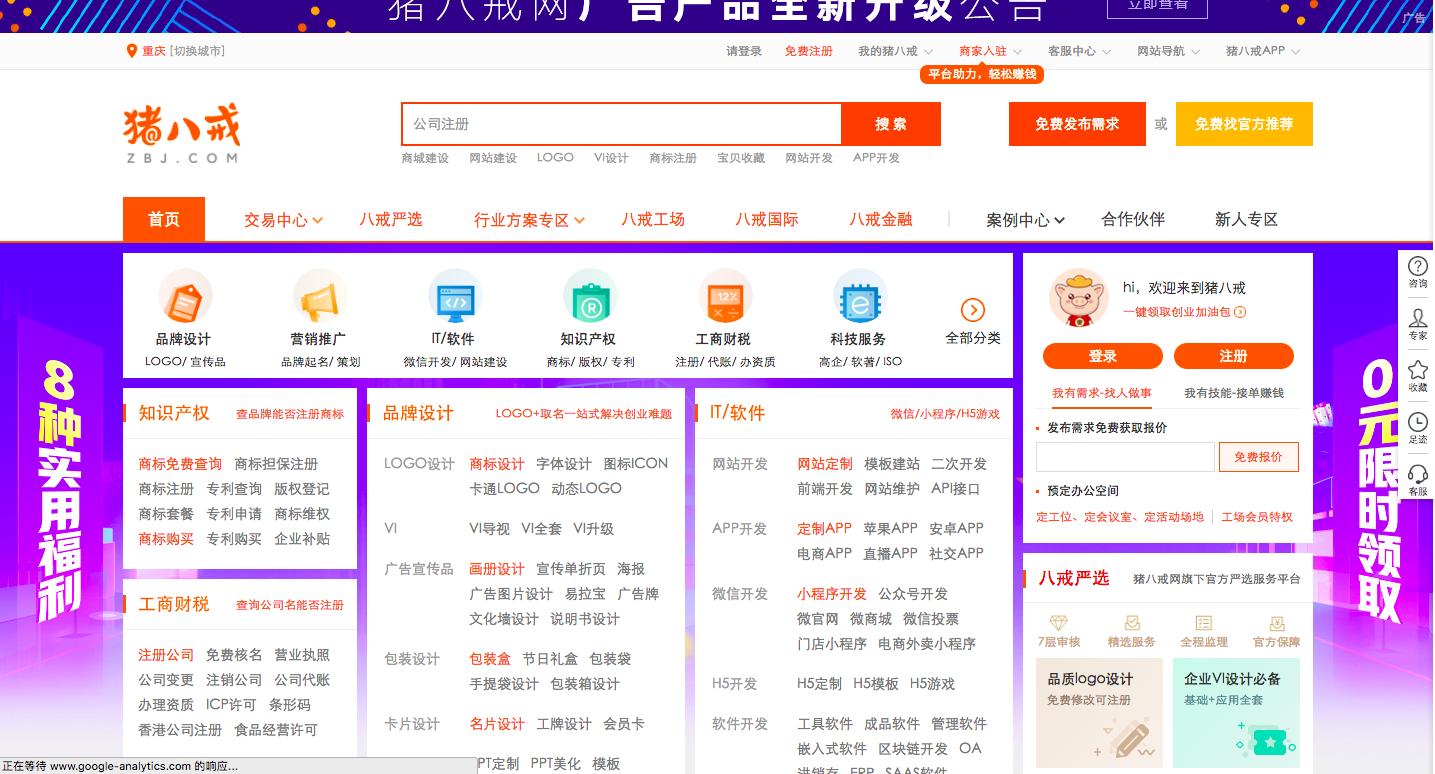1435x774 pixels.
Task: Click the orange 登录 button
Action: coord(1103,356)
